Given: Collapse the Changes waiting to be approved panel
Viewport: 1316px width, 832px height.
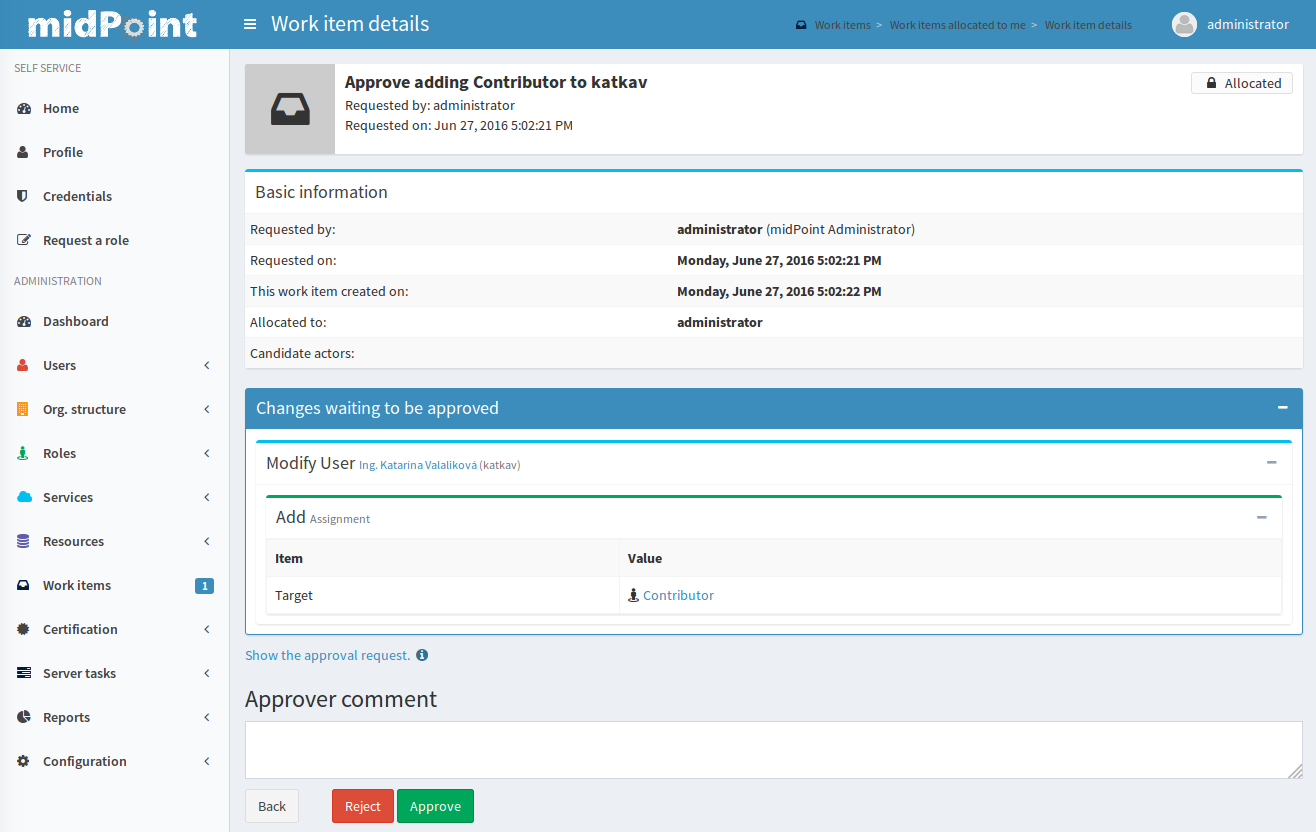Looking at the screenshot, I should point(1282,408).
